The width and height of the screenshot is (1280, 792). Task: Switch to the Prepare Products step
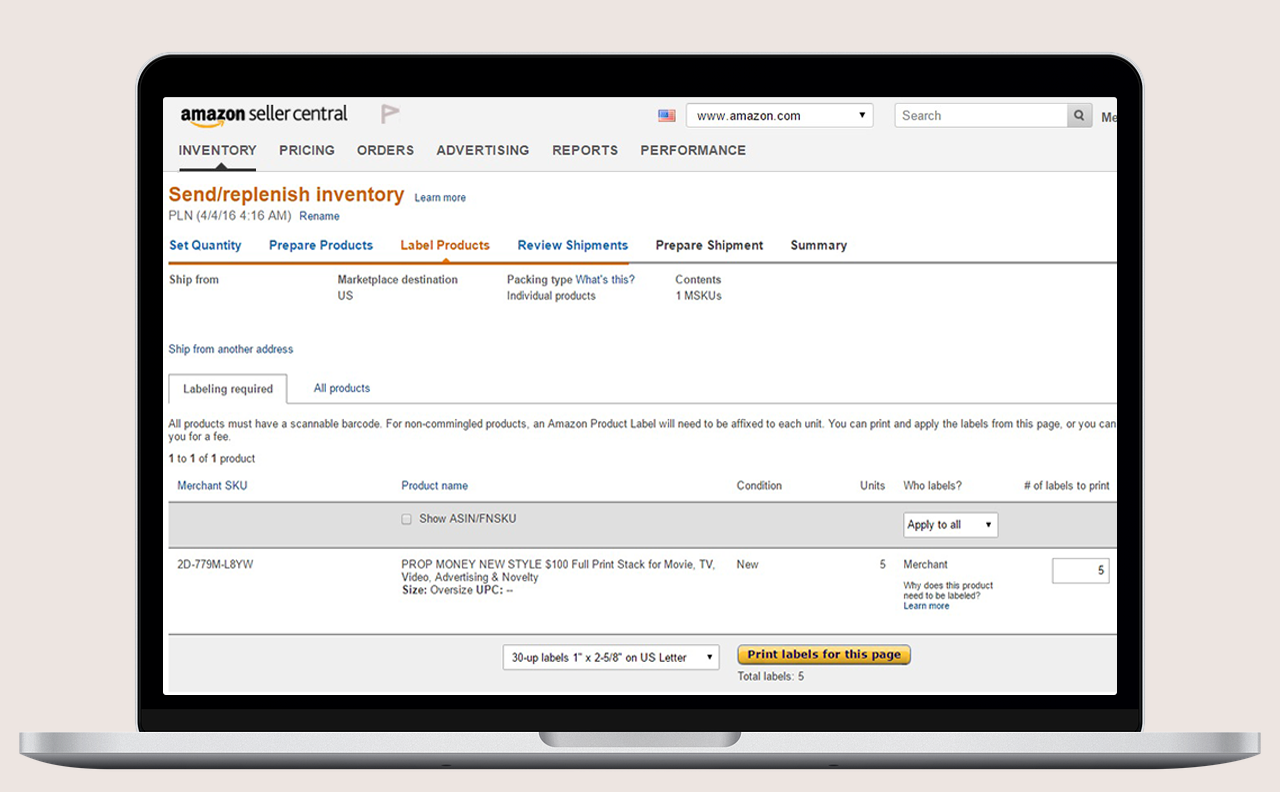320,245
